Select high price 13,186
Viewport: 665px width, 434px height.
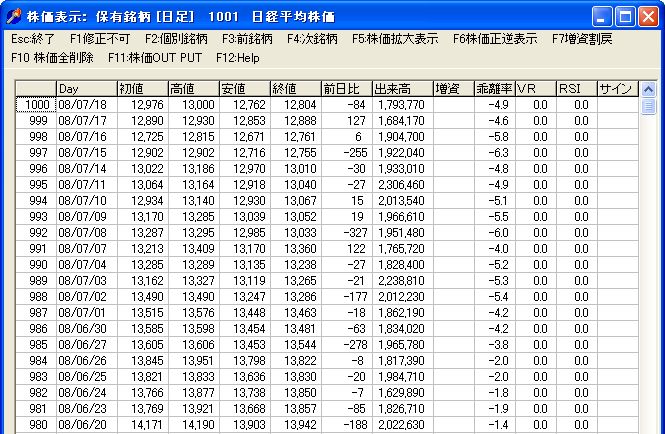[x=194, y=169]
